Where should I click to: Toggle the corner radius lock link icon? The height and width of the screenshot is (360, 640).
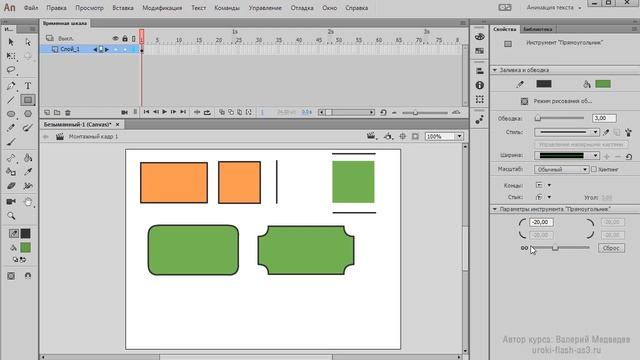(524, 248)
